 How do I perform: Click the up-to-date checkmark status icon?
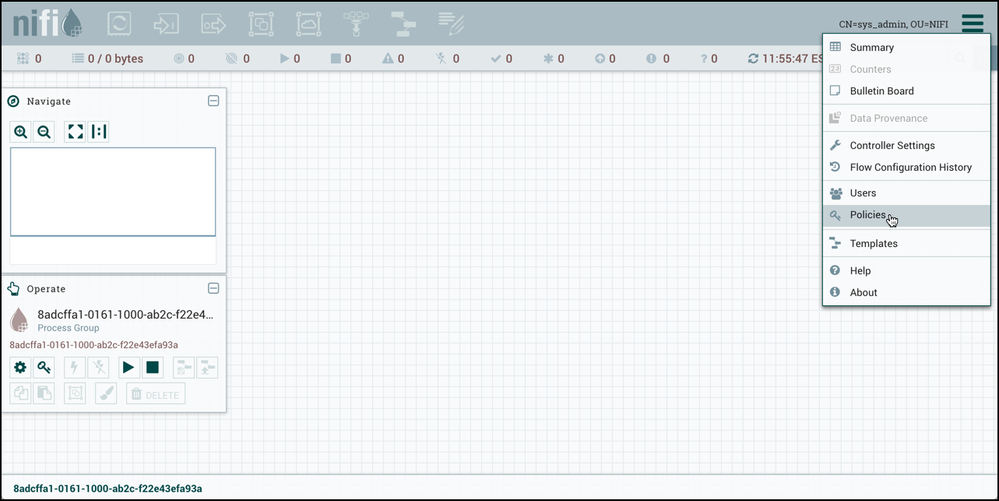[496, 59]
